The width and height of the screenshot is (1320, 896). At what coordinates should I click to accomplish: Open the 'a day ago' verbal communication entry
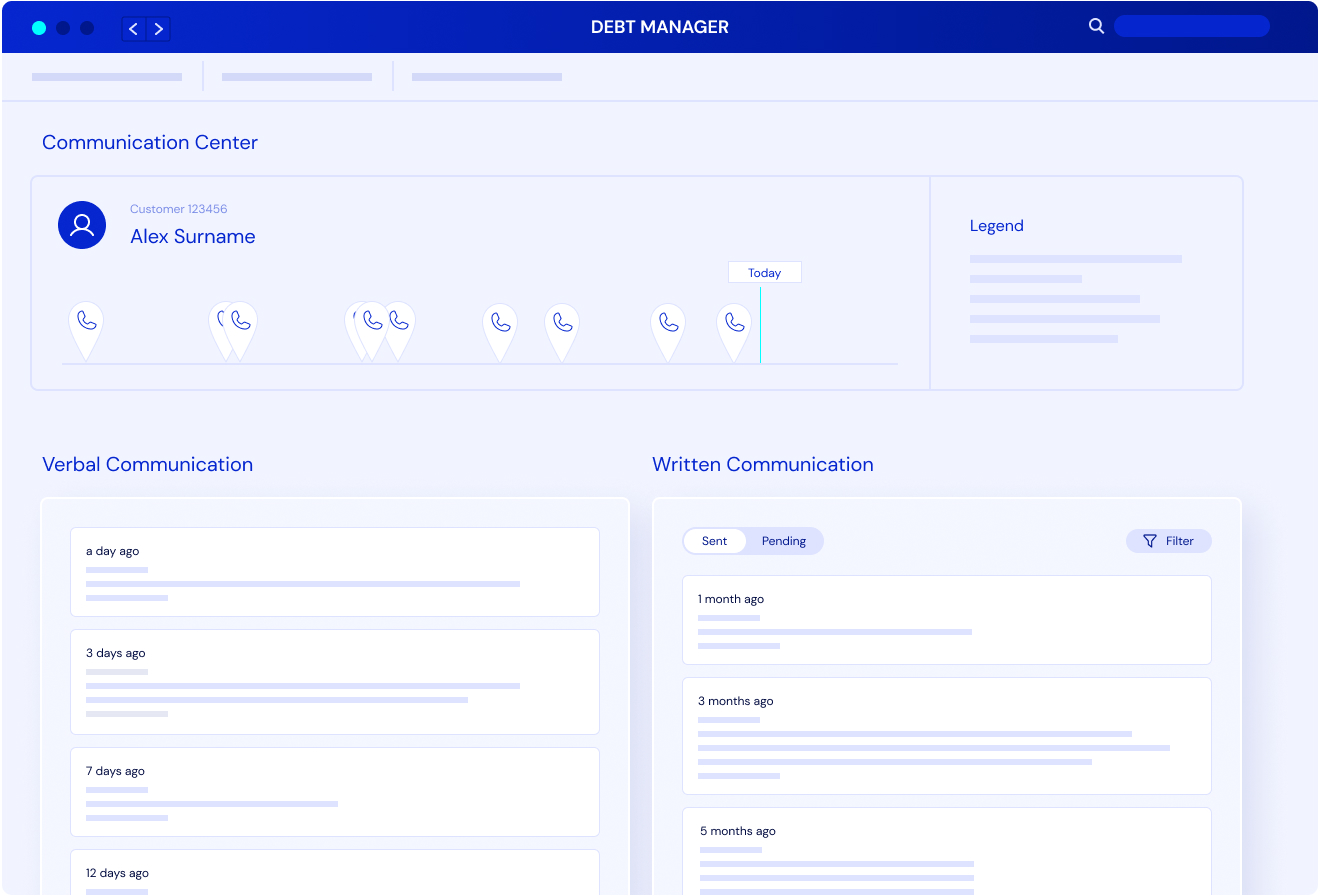click(x=334, y=572)
